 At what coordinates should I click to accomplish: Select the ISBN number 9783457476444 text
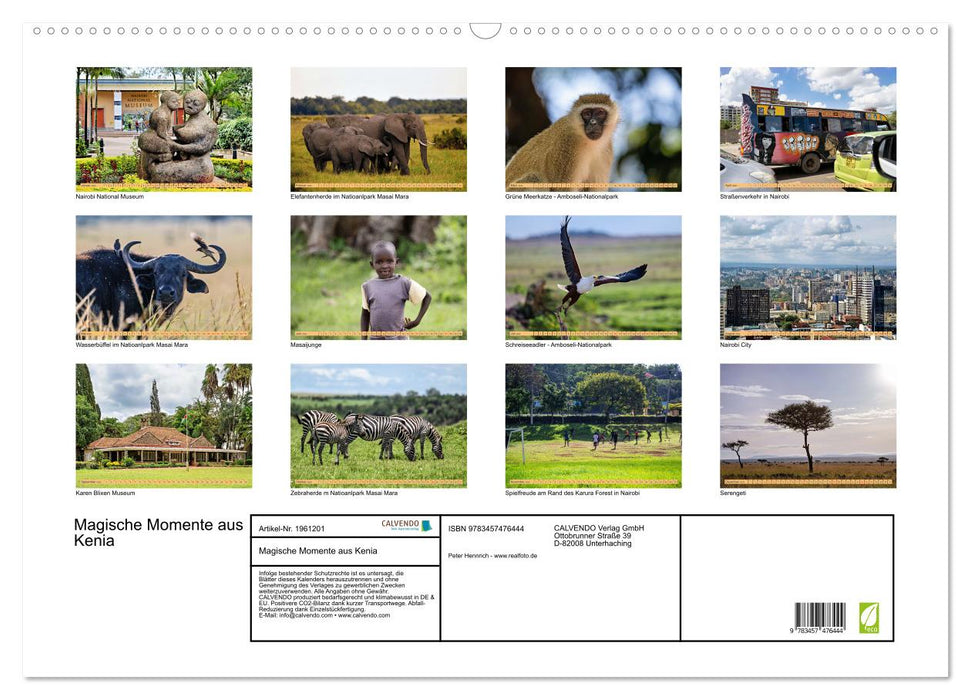coord(487,528)
